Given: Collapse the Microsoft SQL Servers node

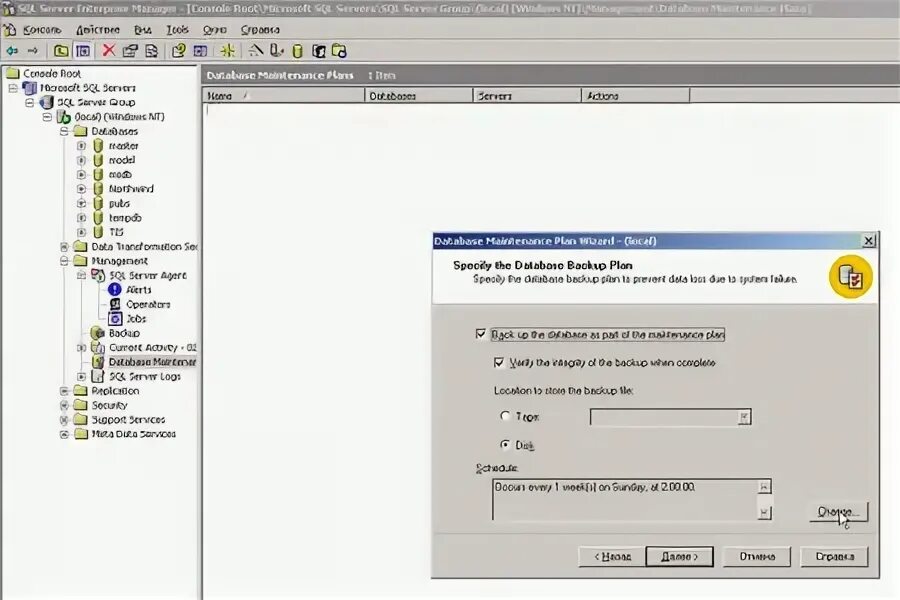Looking at the screenshot, I should pos(13,88).
